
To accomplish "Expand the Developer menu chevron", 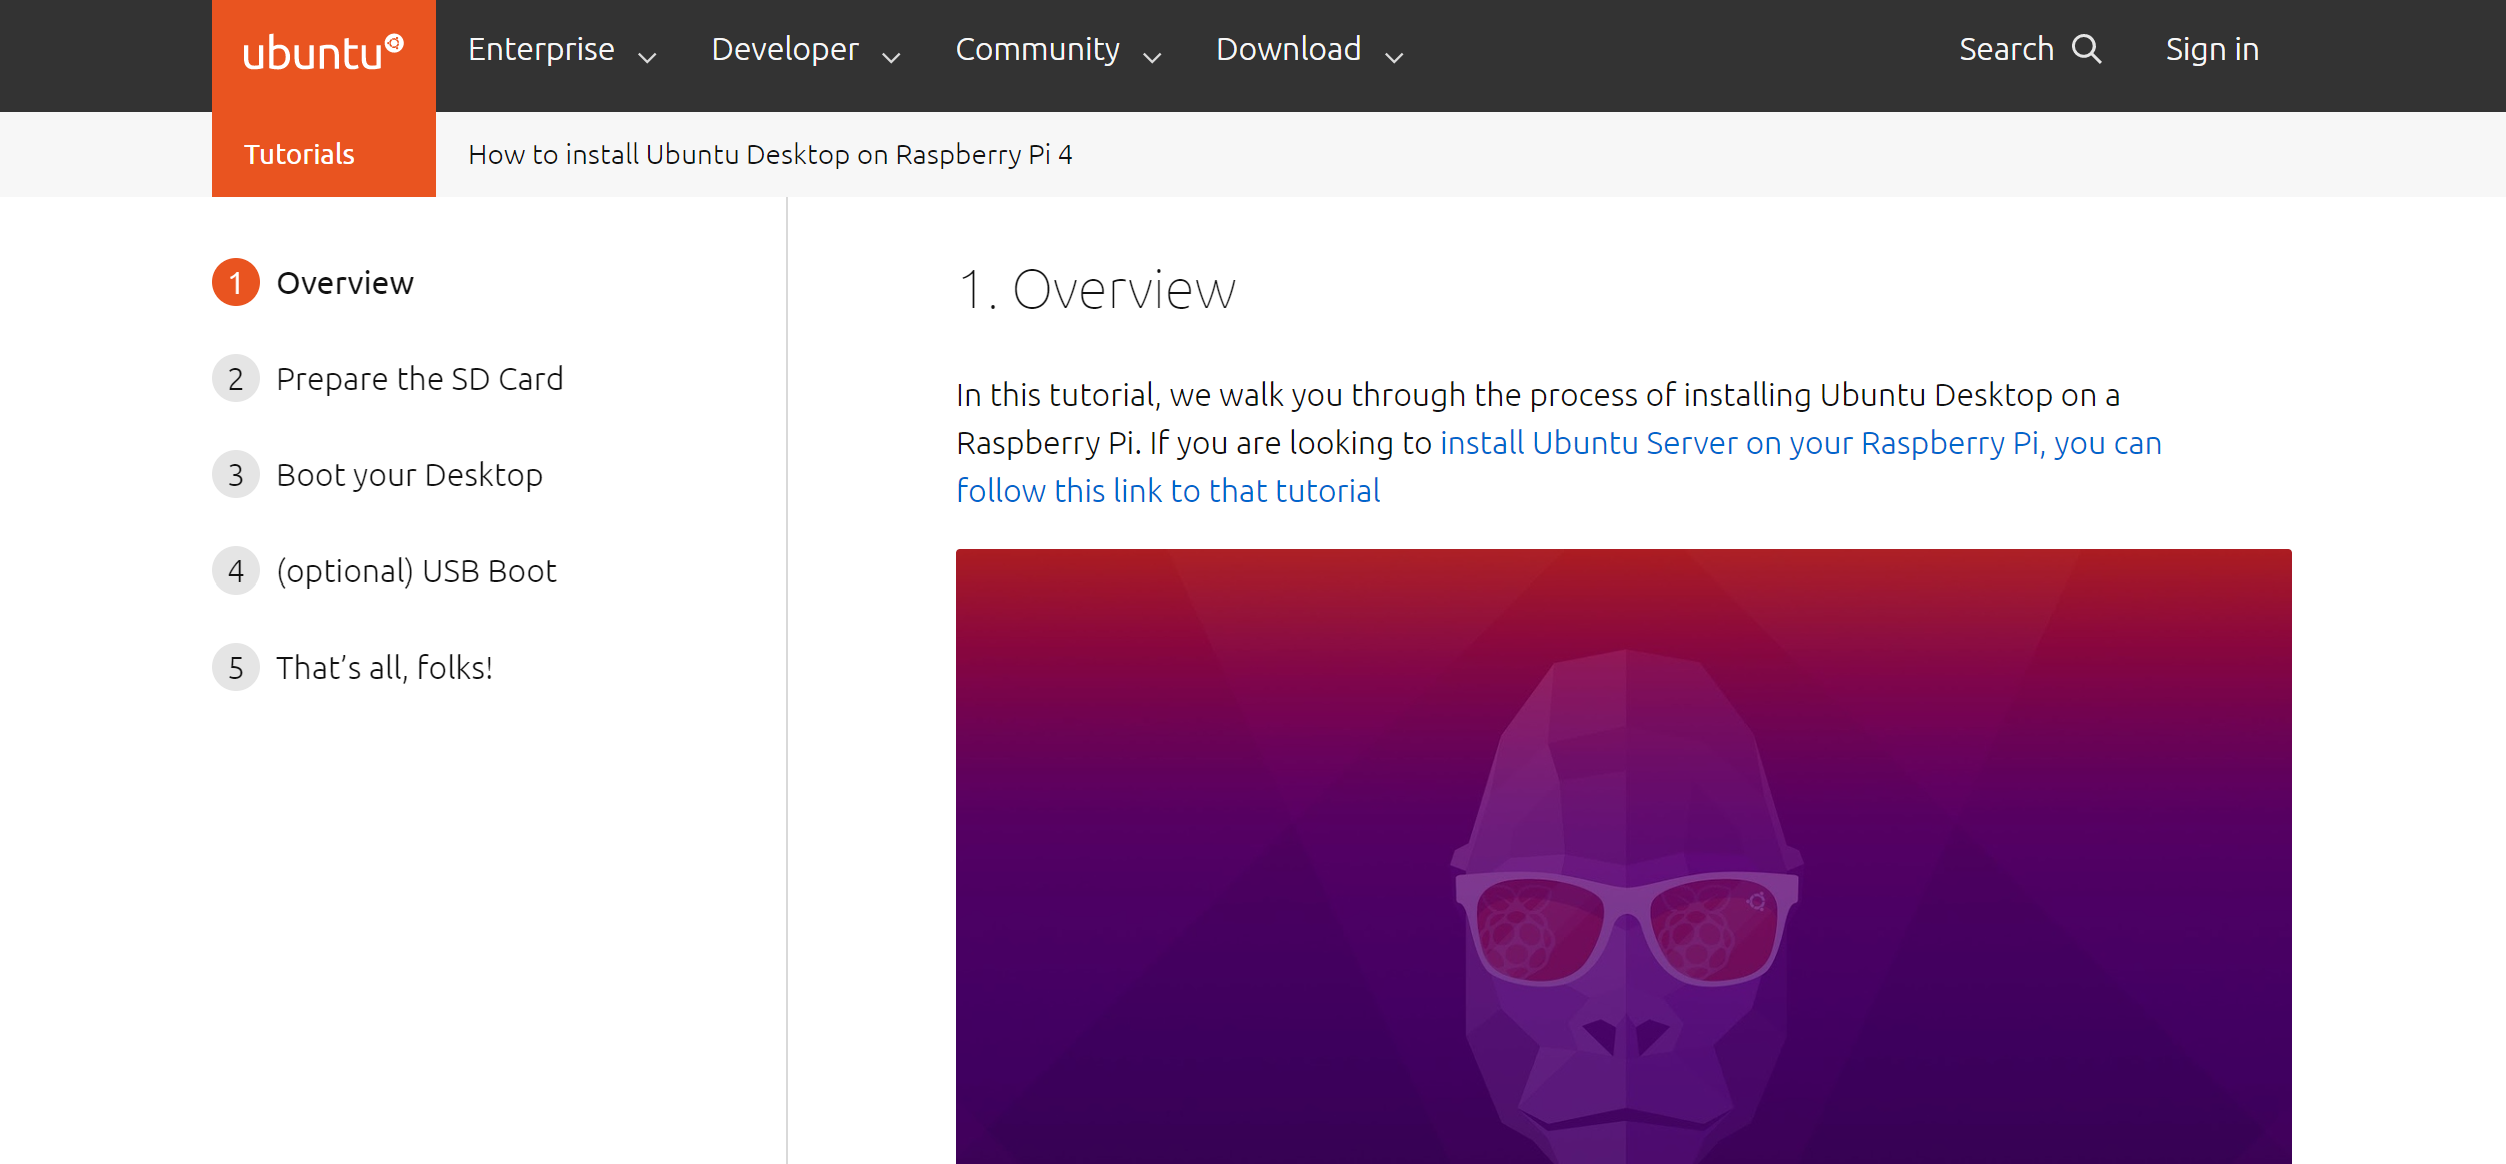I will coord(891,57).
